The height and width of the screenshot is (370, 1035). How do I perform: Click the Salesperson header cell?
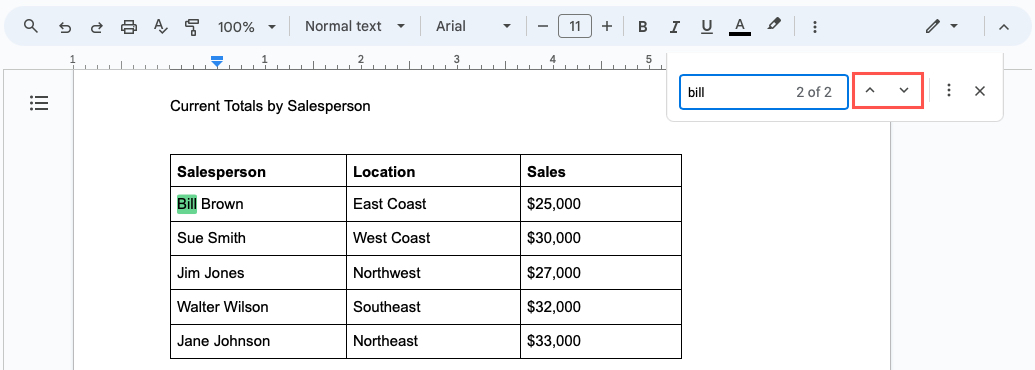coord(258,171)
